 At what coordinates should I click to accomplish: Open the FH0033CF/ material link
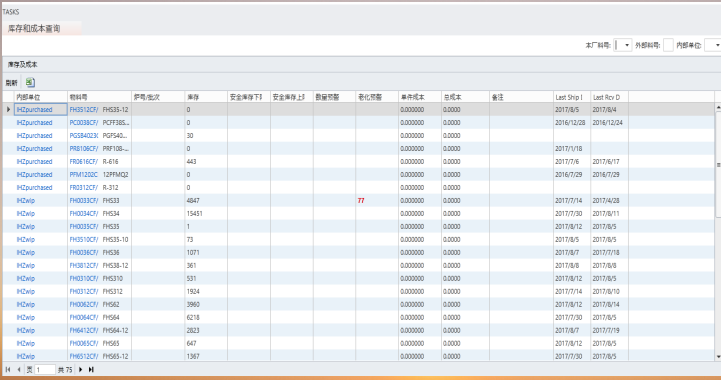coord(84,201)
